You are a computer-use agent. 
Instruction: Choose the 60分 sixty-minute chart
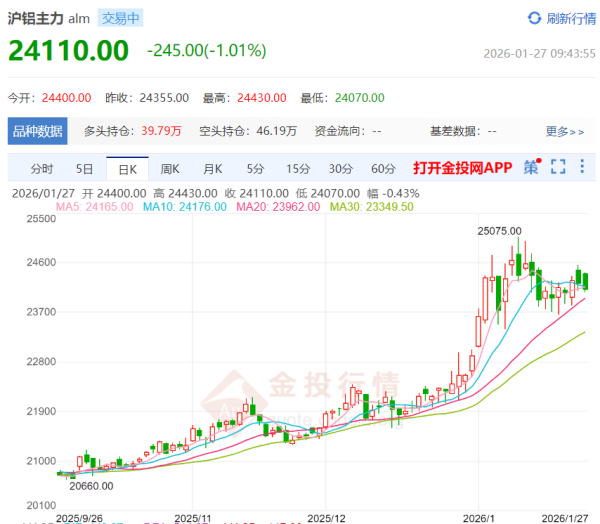pos(383,168)
